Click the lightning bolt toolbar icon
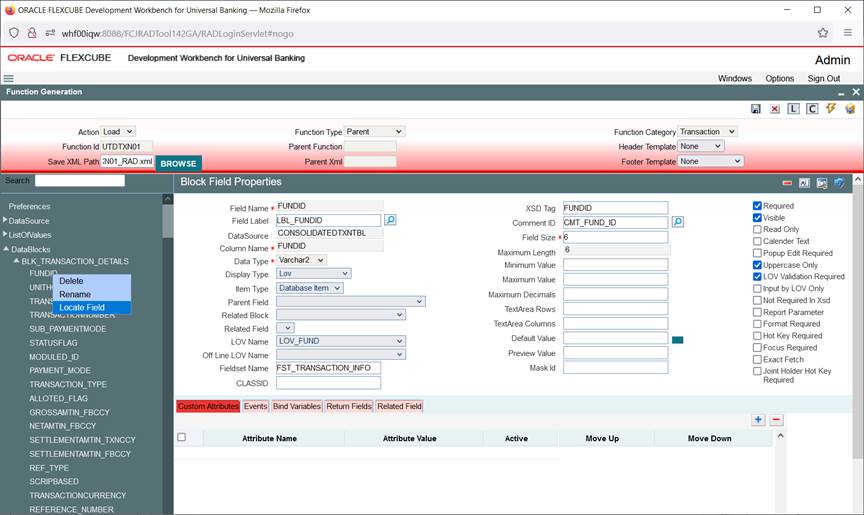The image size is (864, 515). [x=831, y=108]
